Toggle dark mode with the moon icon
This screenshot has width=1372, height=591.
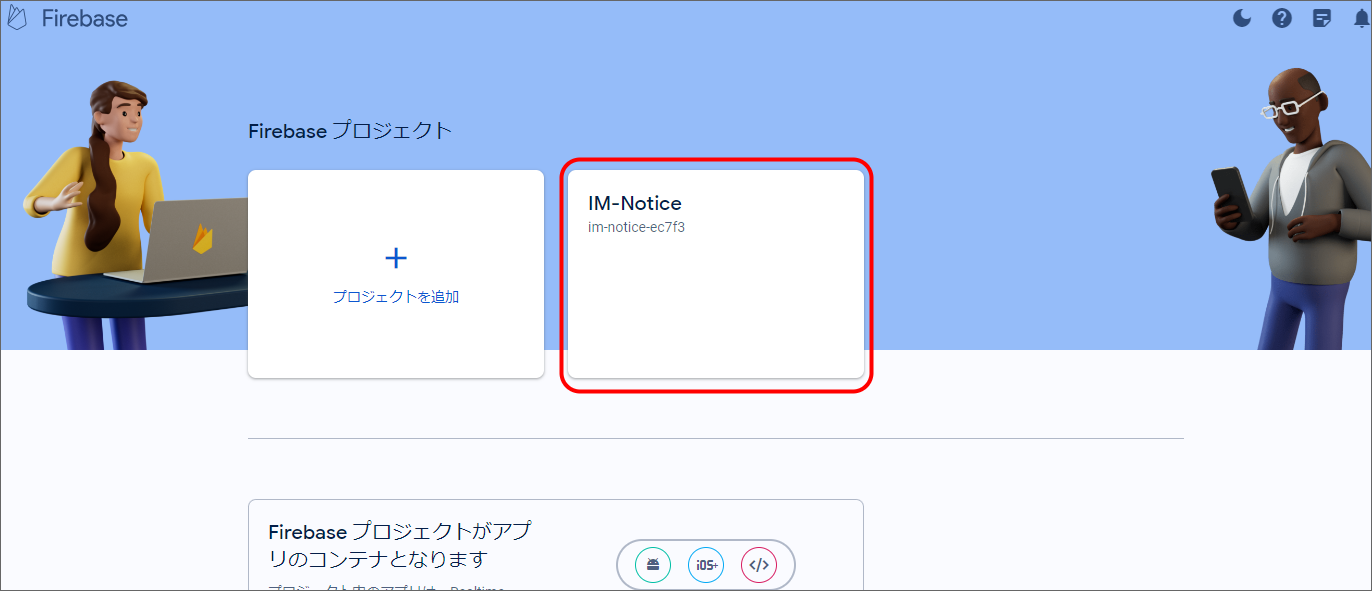pos(1242,18)
